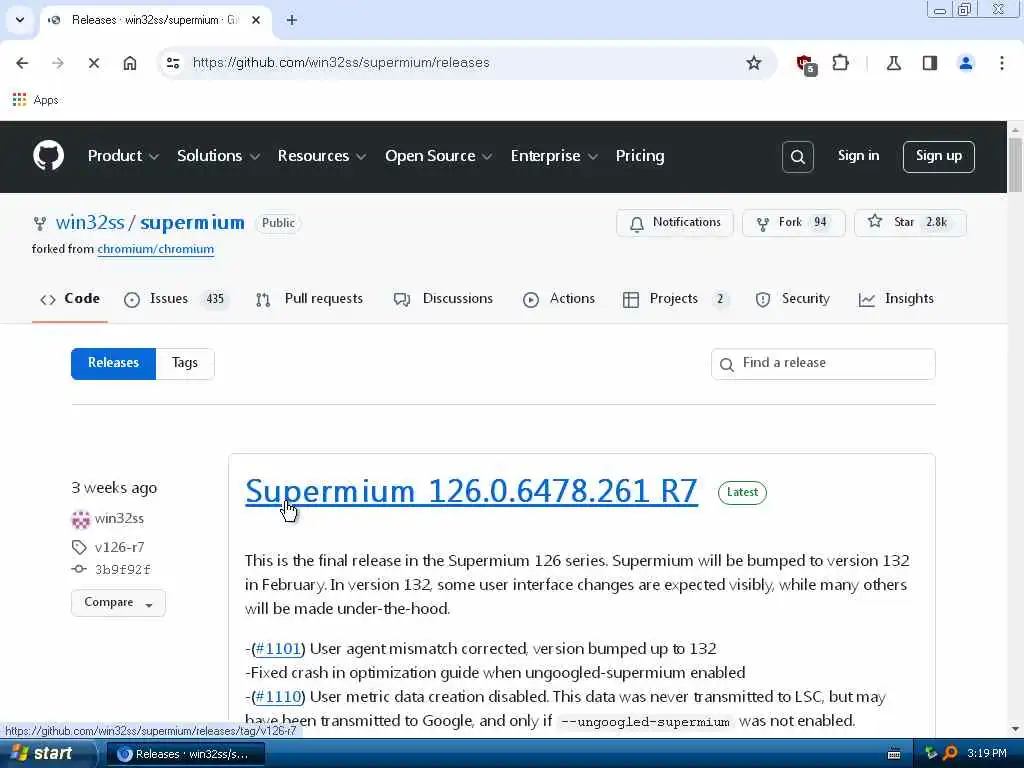
Task: Open the Pricing page
Action: tap(639, 156)
